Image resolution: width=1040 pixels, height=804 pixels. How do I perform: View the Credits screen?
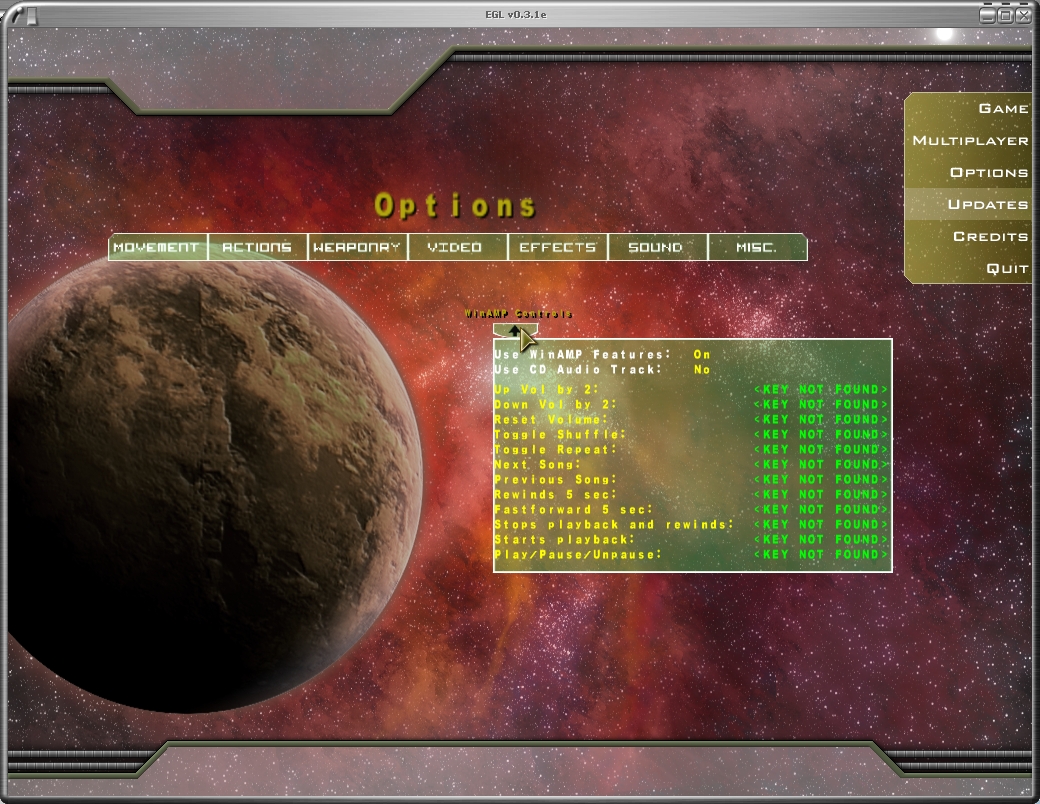tap(990, 236)
